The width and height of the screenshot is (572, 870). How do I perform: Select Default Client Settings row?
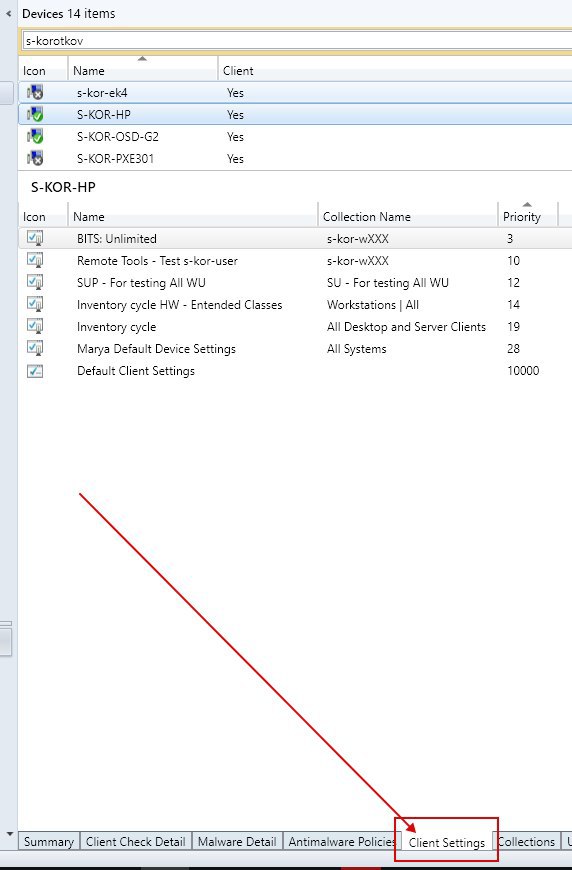coord(295,371)
